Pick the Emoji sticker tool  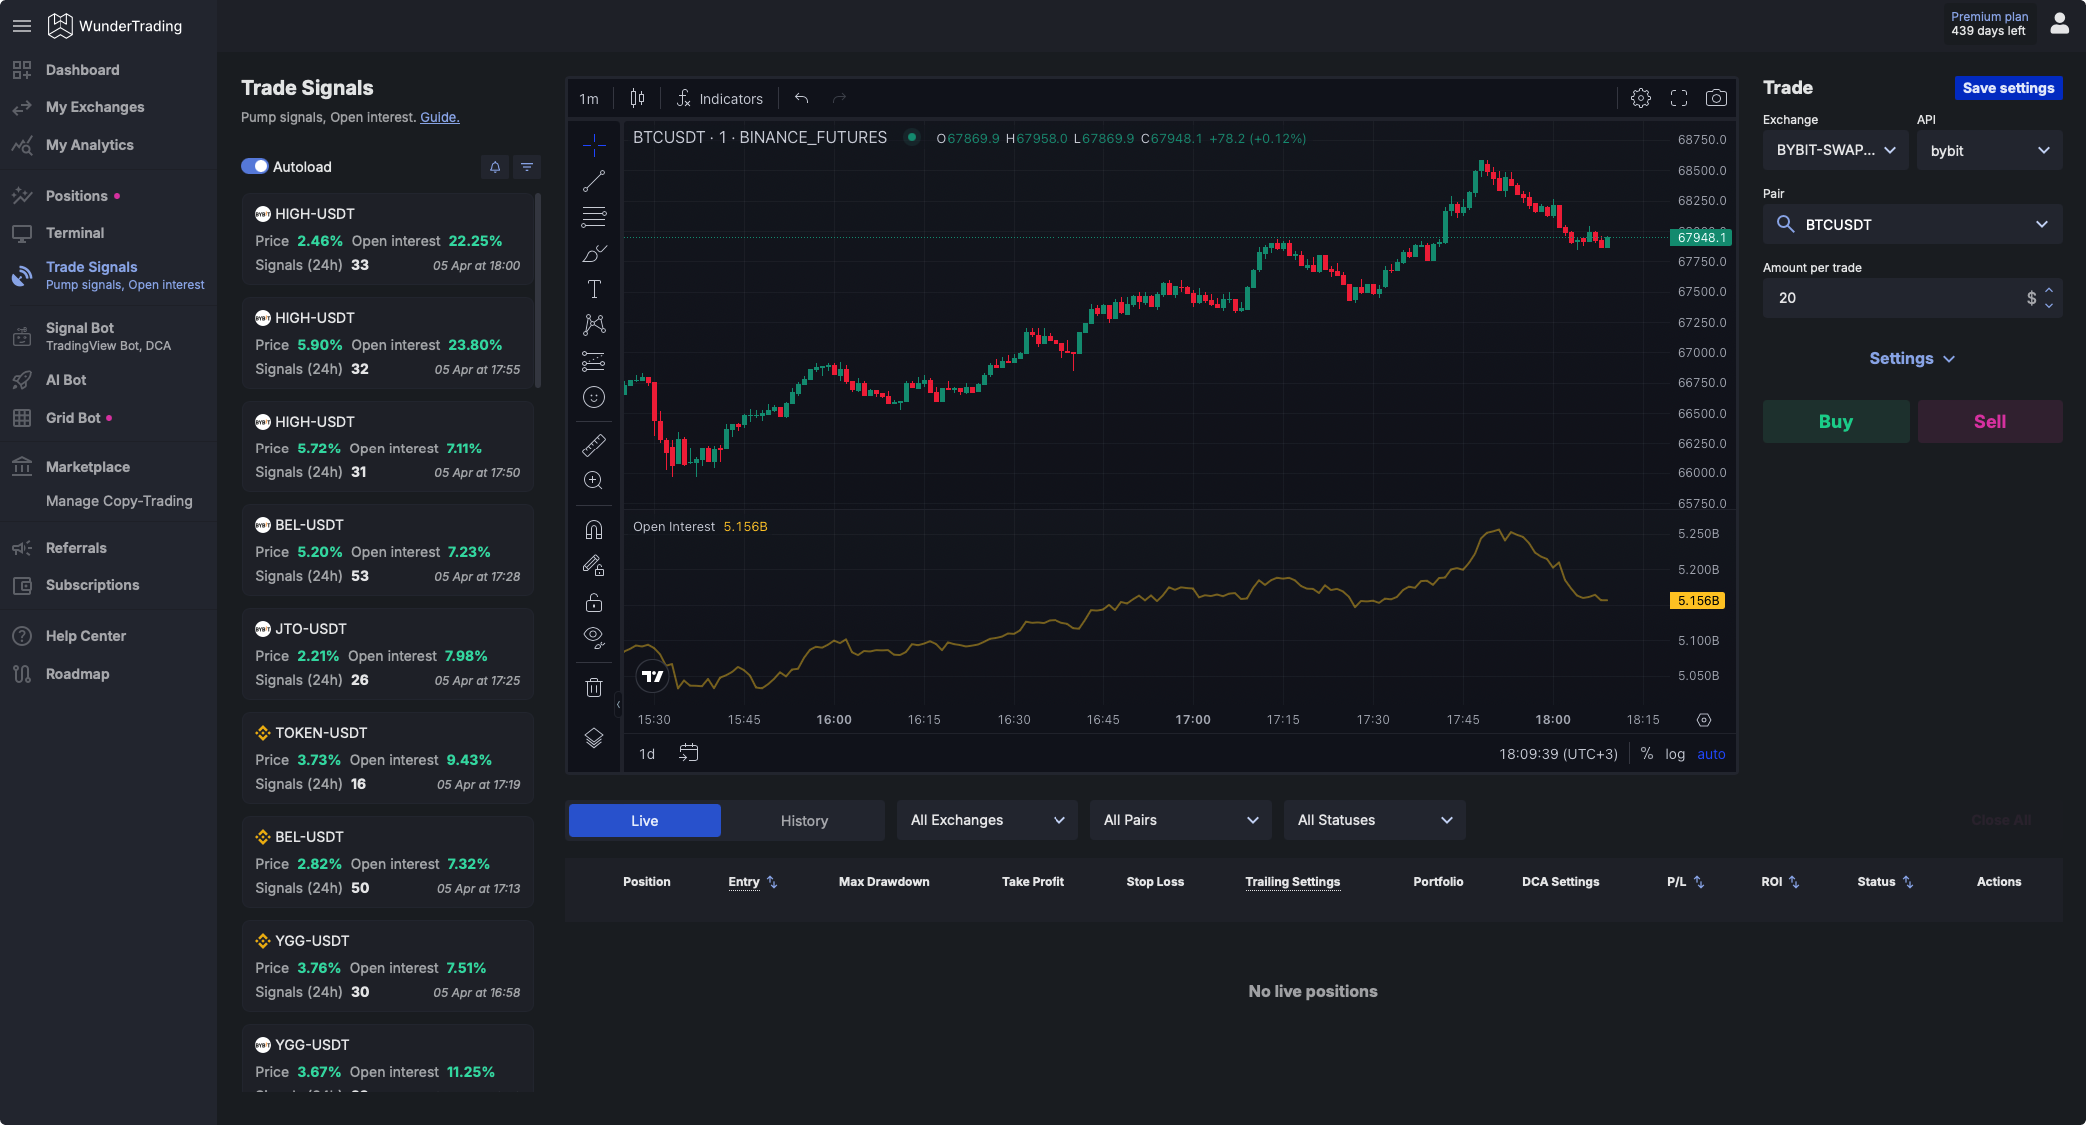click(x=594, y=397)
